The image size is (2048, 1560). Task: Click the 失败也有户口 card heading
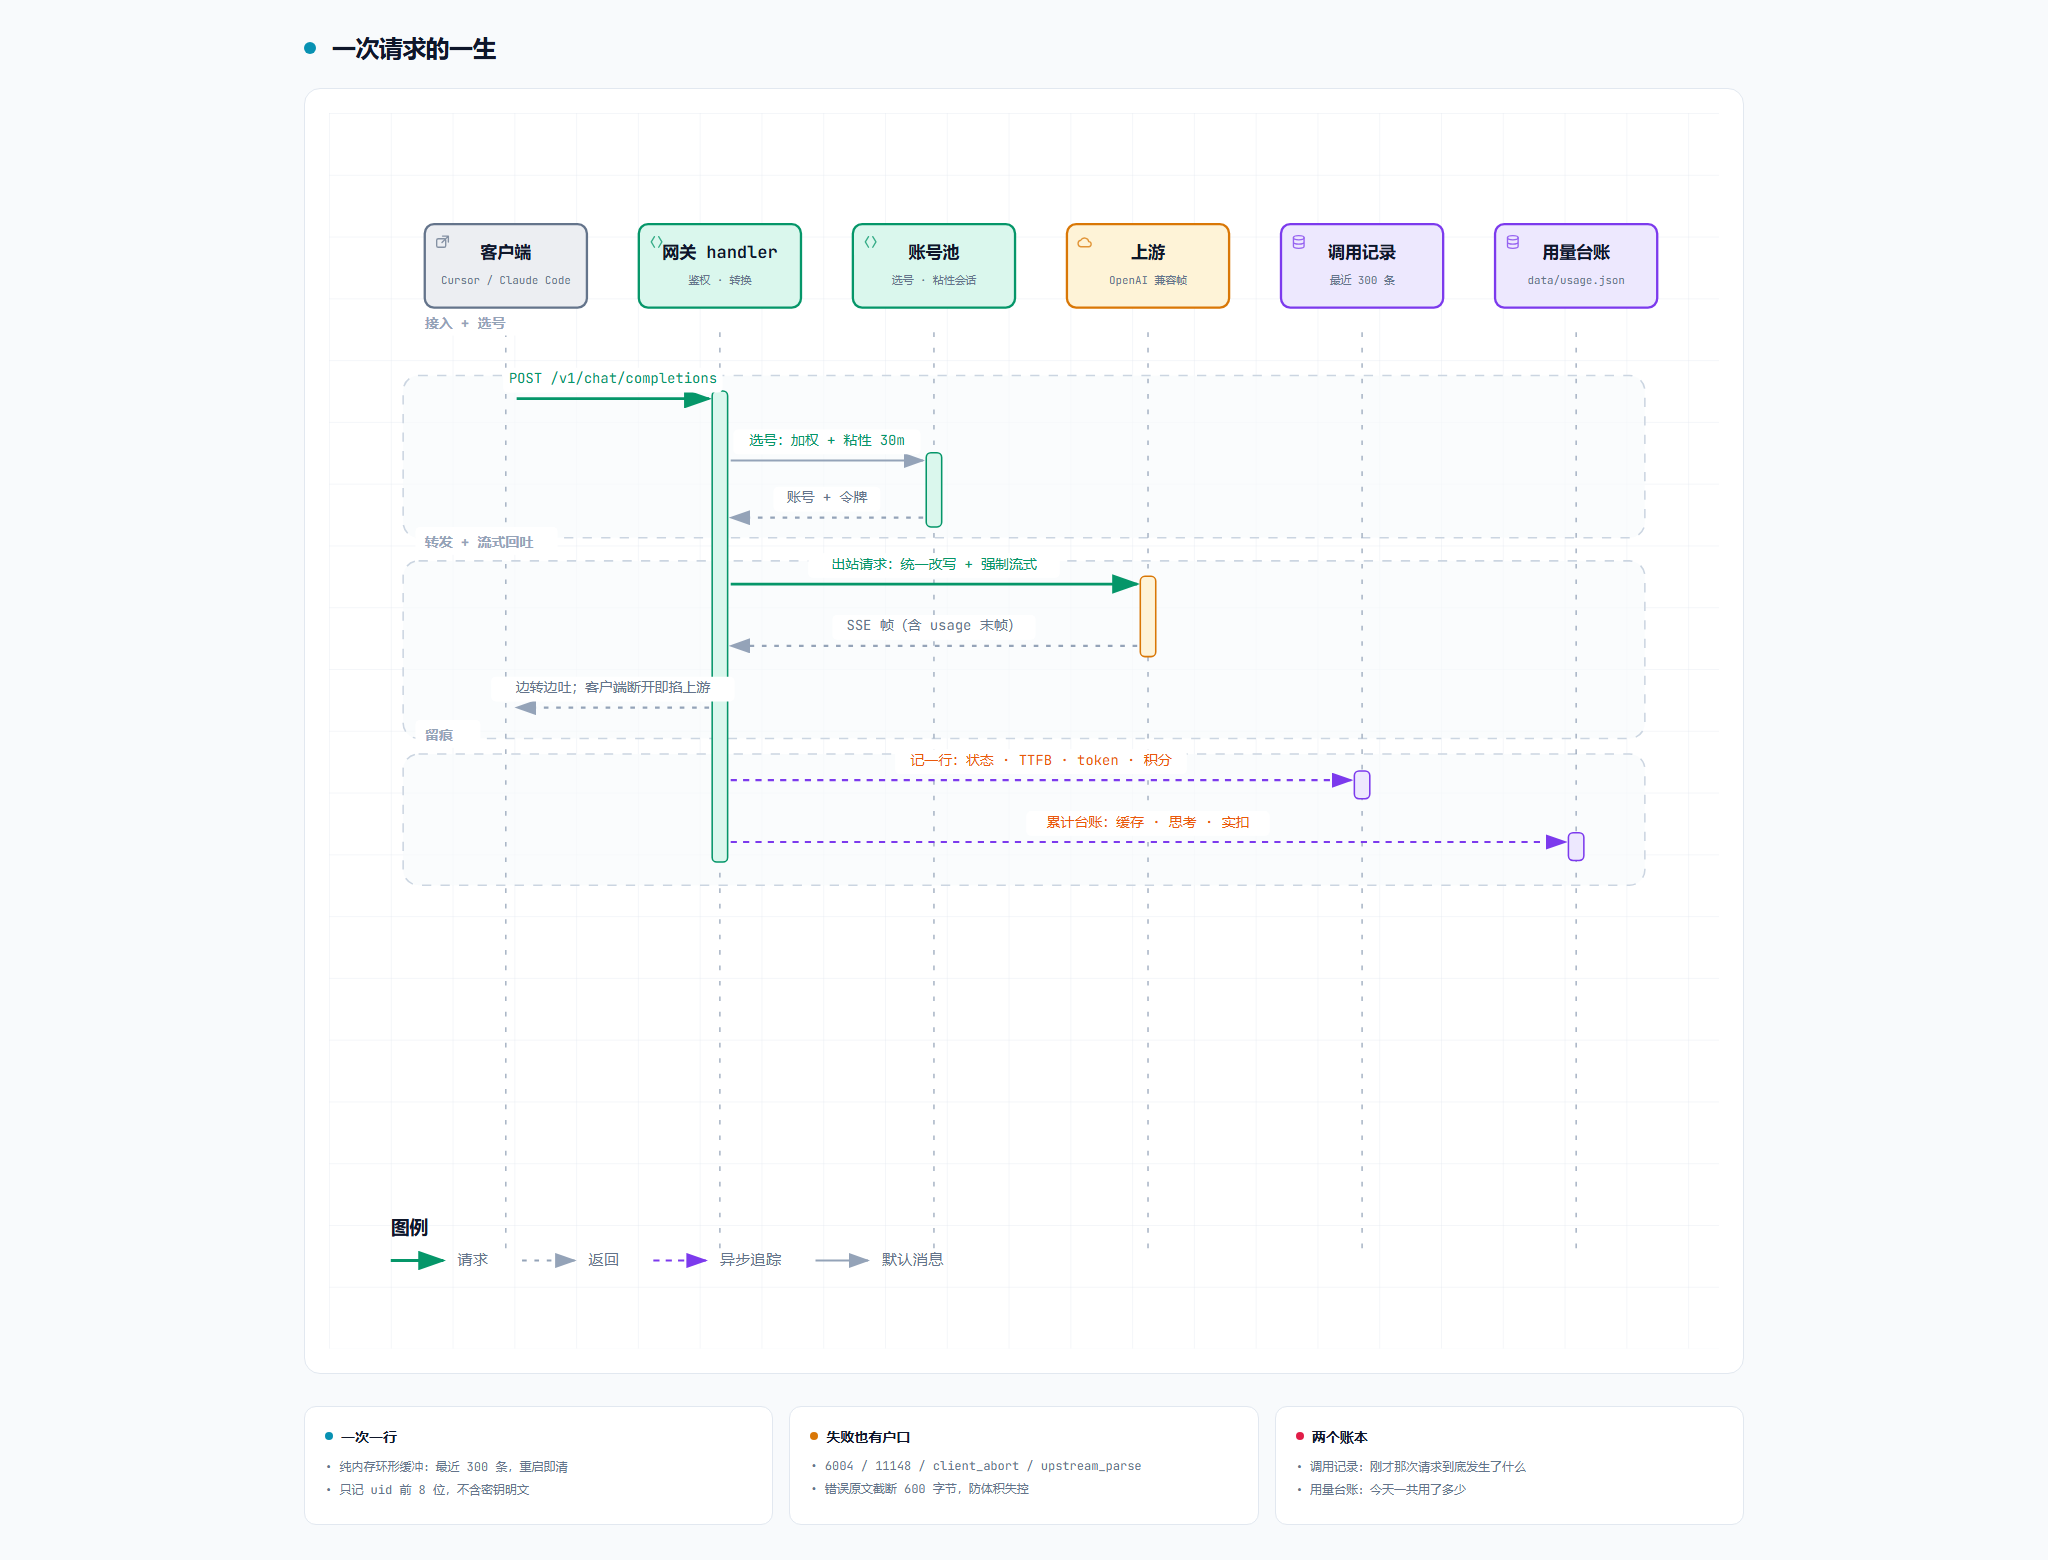[868, 1437]
